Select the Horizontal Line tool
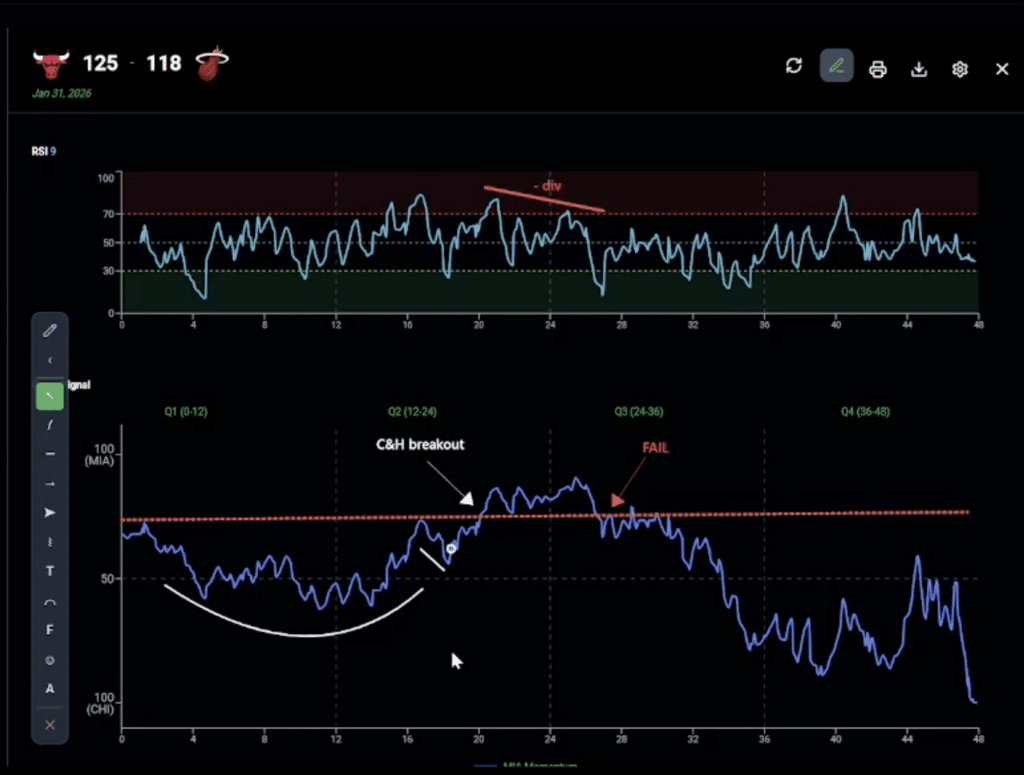The image size is (1024, 775). [x=50, y=454]
